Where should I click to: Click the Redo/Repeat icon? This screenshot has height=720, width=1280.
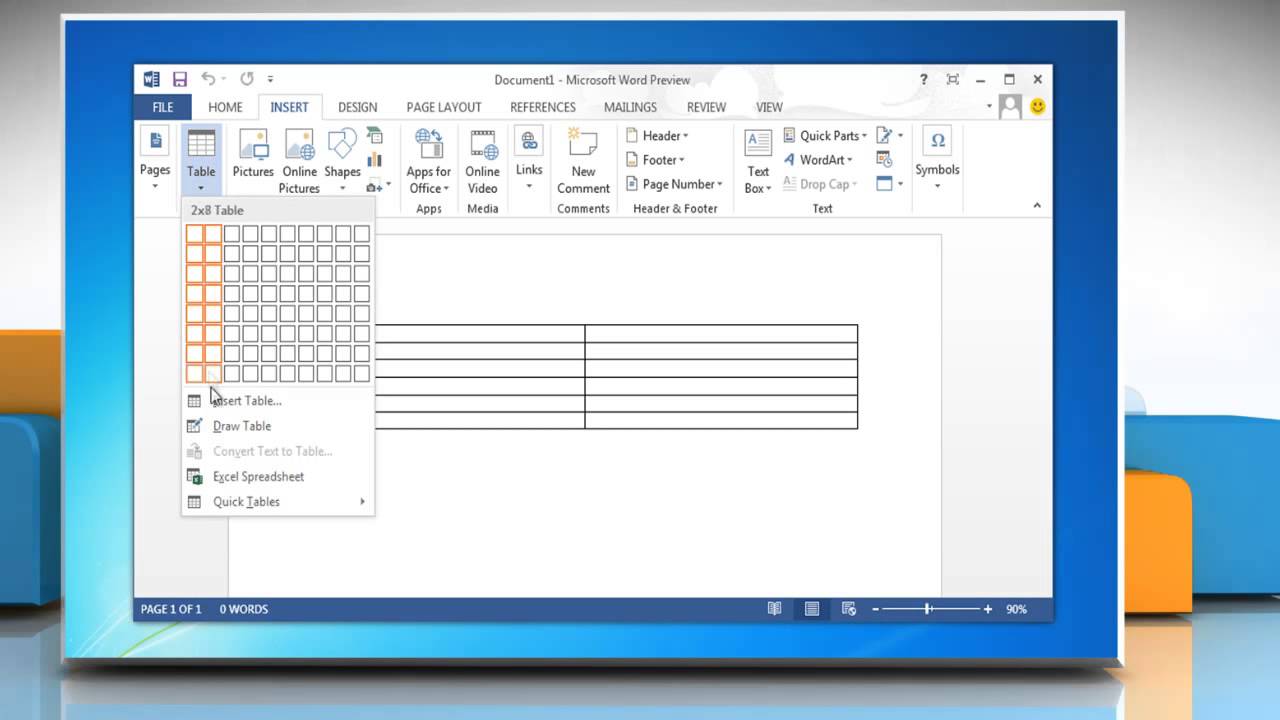247,79
